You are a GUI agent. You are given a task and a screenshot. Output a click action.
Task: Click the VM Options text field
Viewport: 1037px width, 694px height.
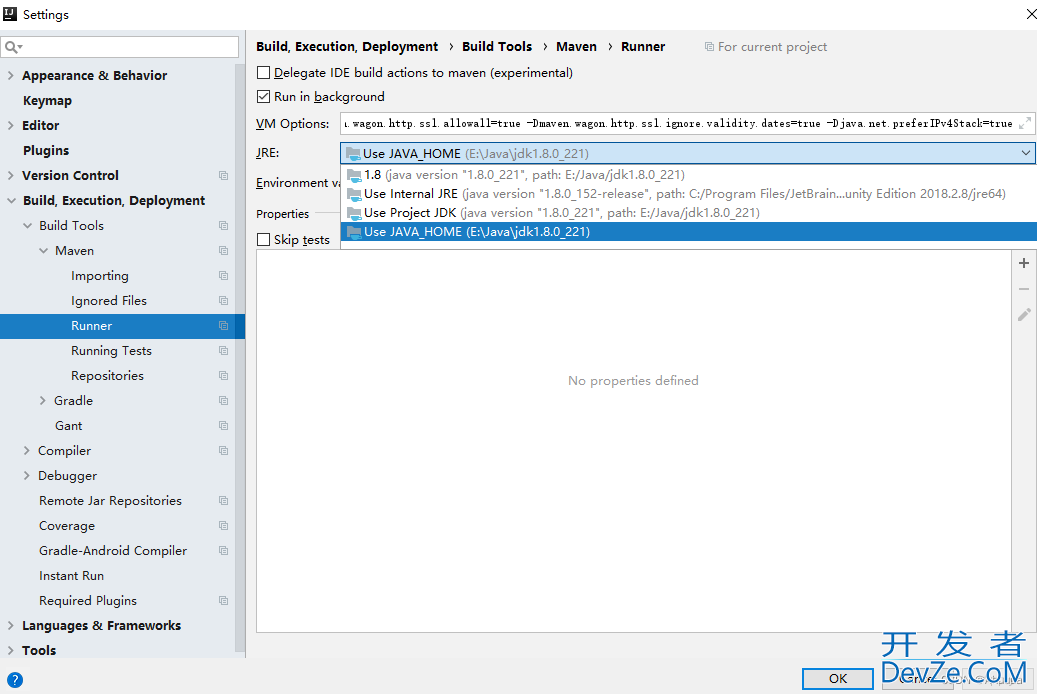(x=688, y=123)
